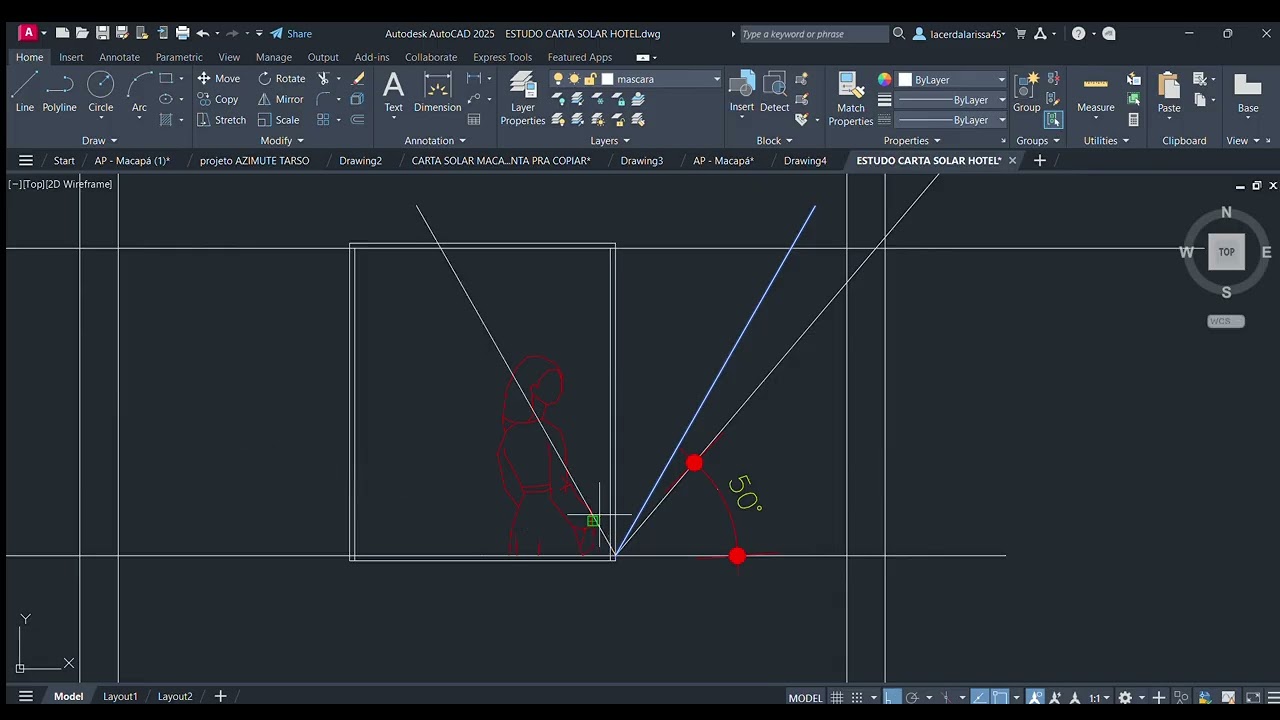Viewport: 1280px width, 720px height.
Task: Select the Trim scissors tool
Action: coord(323,78)
